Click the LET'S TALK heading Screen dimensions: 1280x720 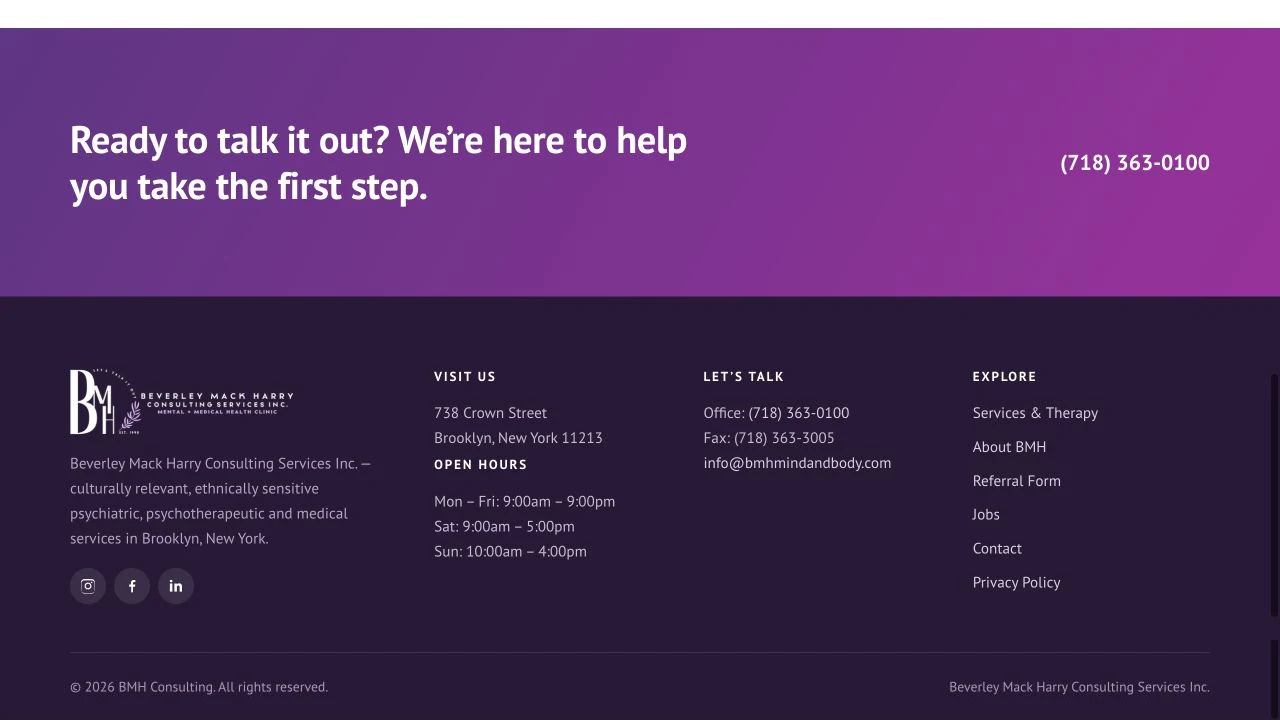pyautogui.click(x=743, y=377)
